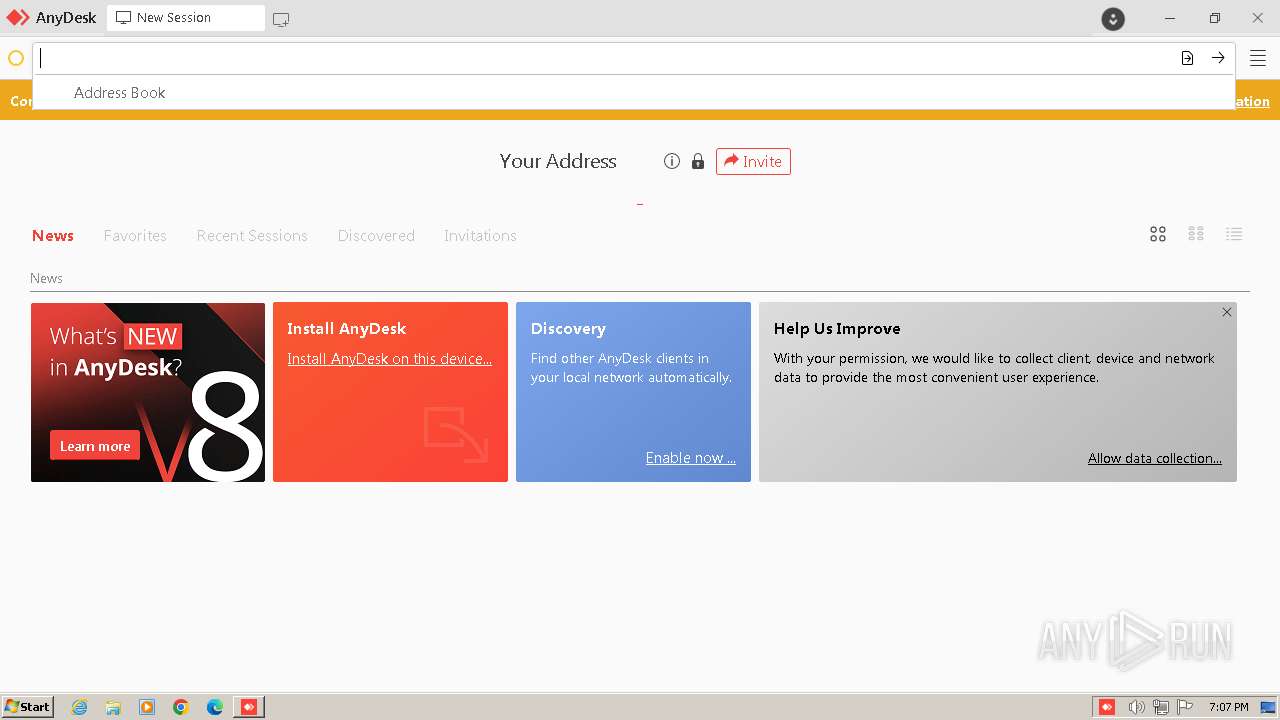Open the Recent Sessions tab
Screen dimensions: 1280x720
coord(252,235)
